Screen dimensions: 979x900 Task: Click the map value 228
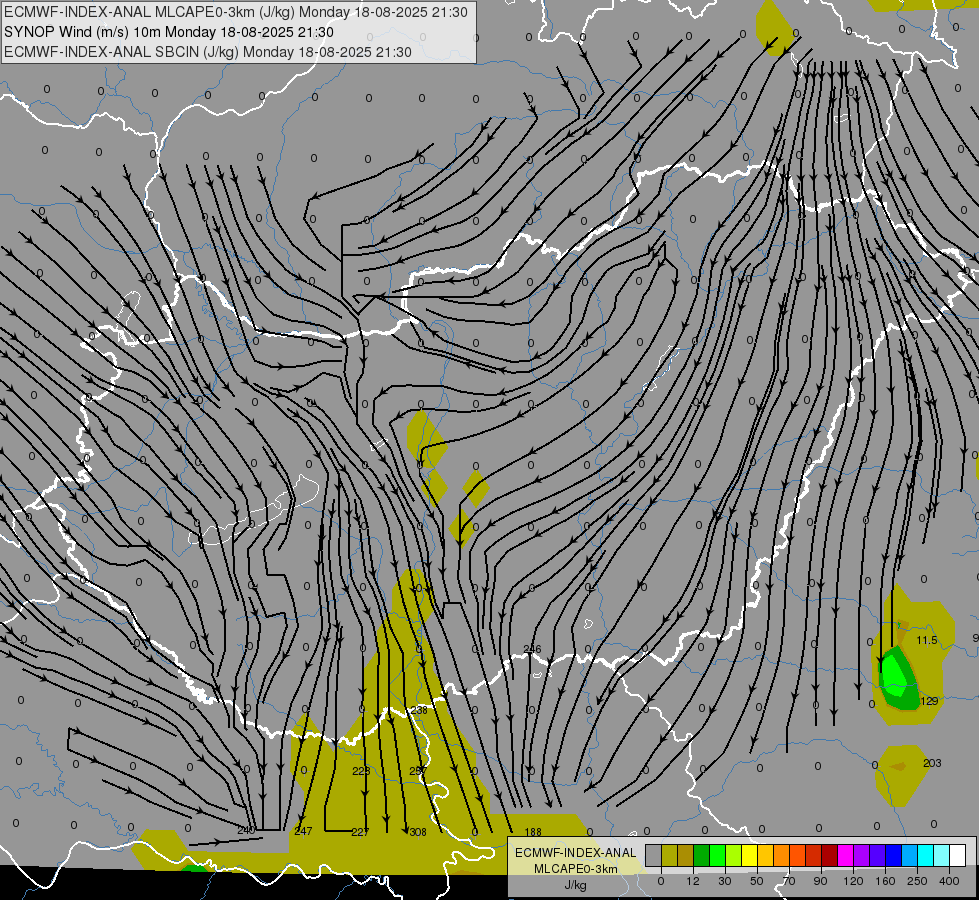(361, 771)
